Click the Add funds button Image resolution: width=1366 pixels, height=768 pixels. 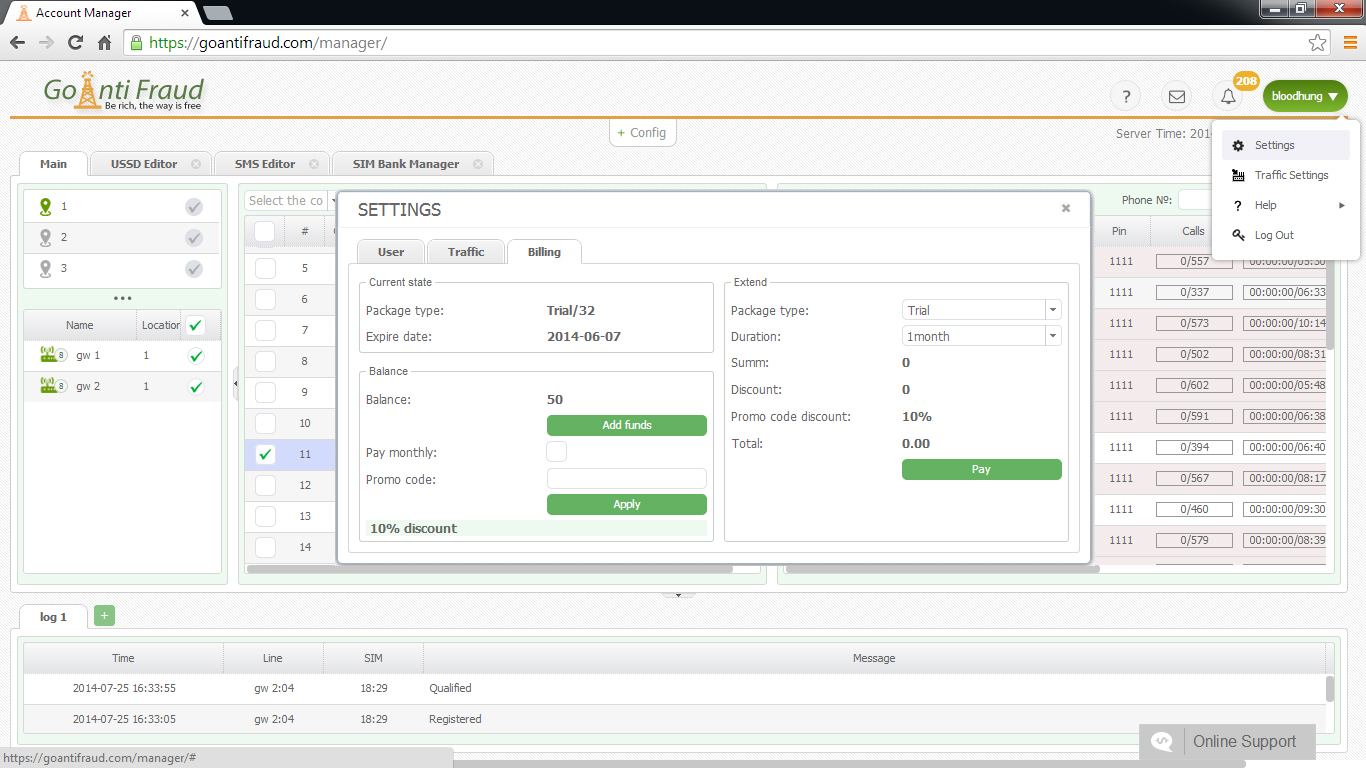tap(626, 425)
